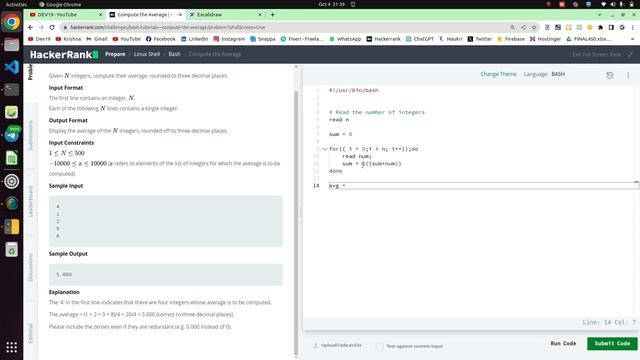Open a new browser tab
The height and width of the screenshot is (360, 640).
pos(272,15)
